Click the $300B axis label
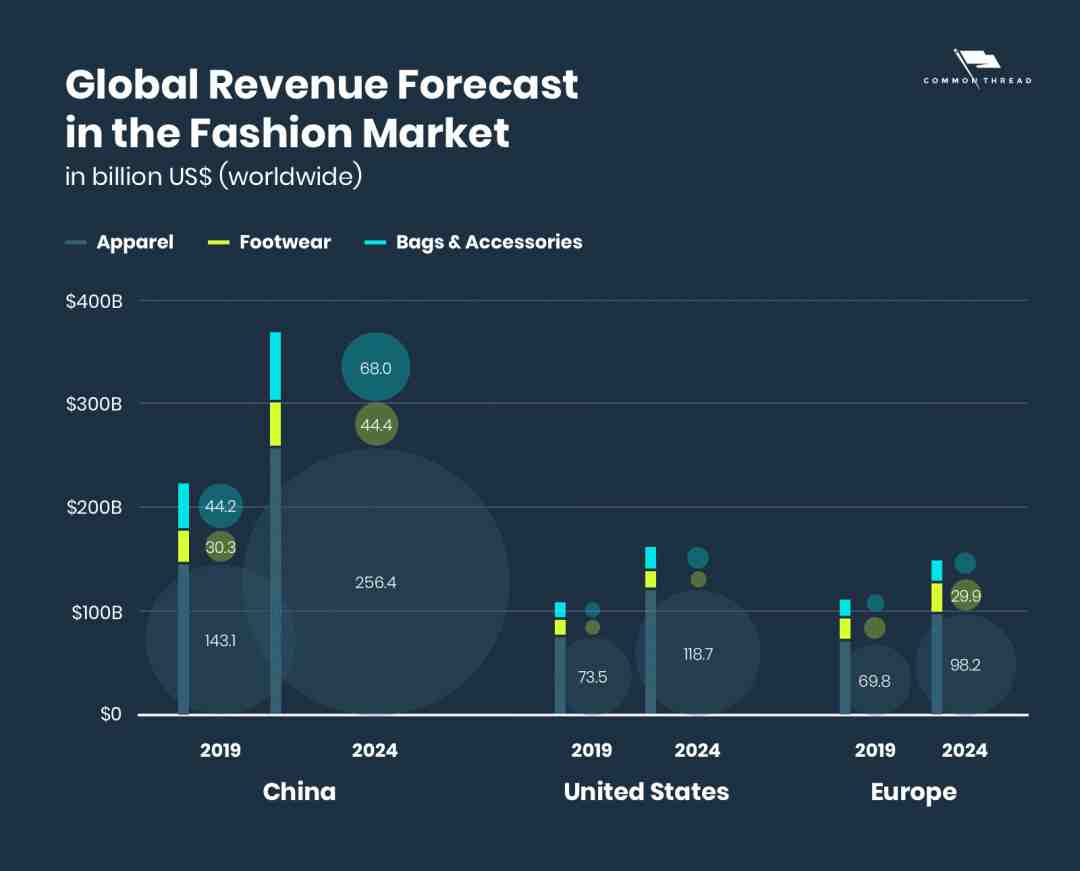 (x=94, y=404)
